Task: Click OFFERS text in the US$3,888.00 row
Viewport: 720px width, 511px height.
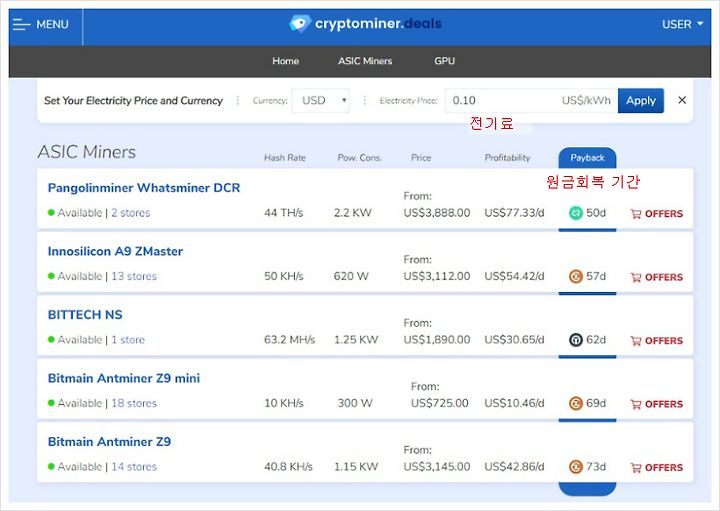Action: coord(664,213)
